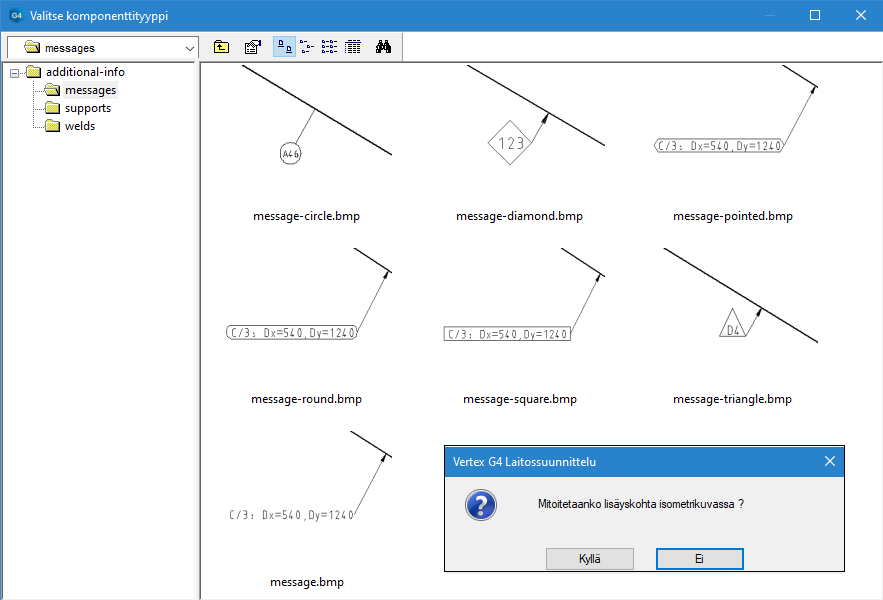
Task: Click the blue question mark dialog icon
Action: click(x=480, y=505)
